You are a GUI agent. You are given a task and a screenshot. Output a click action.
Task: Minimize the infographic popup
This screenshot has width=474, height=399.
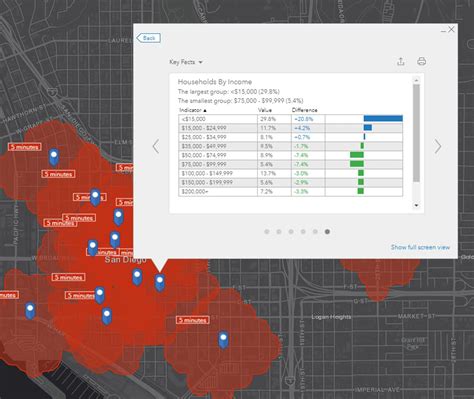point(443,31)
